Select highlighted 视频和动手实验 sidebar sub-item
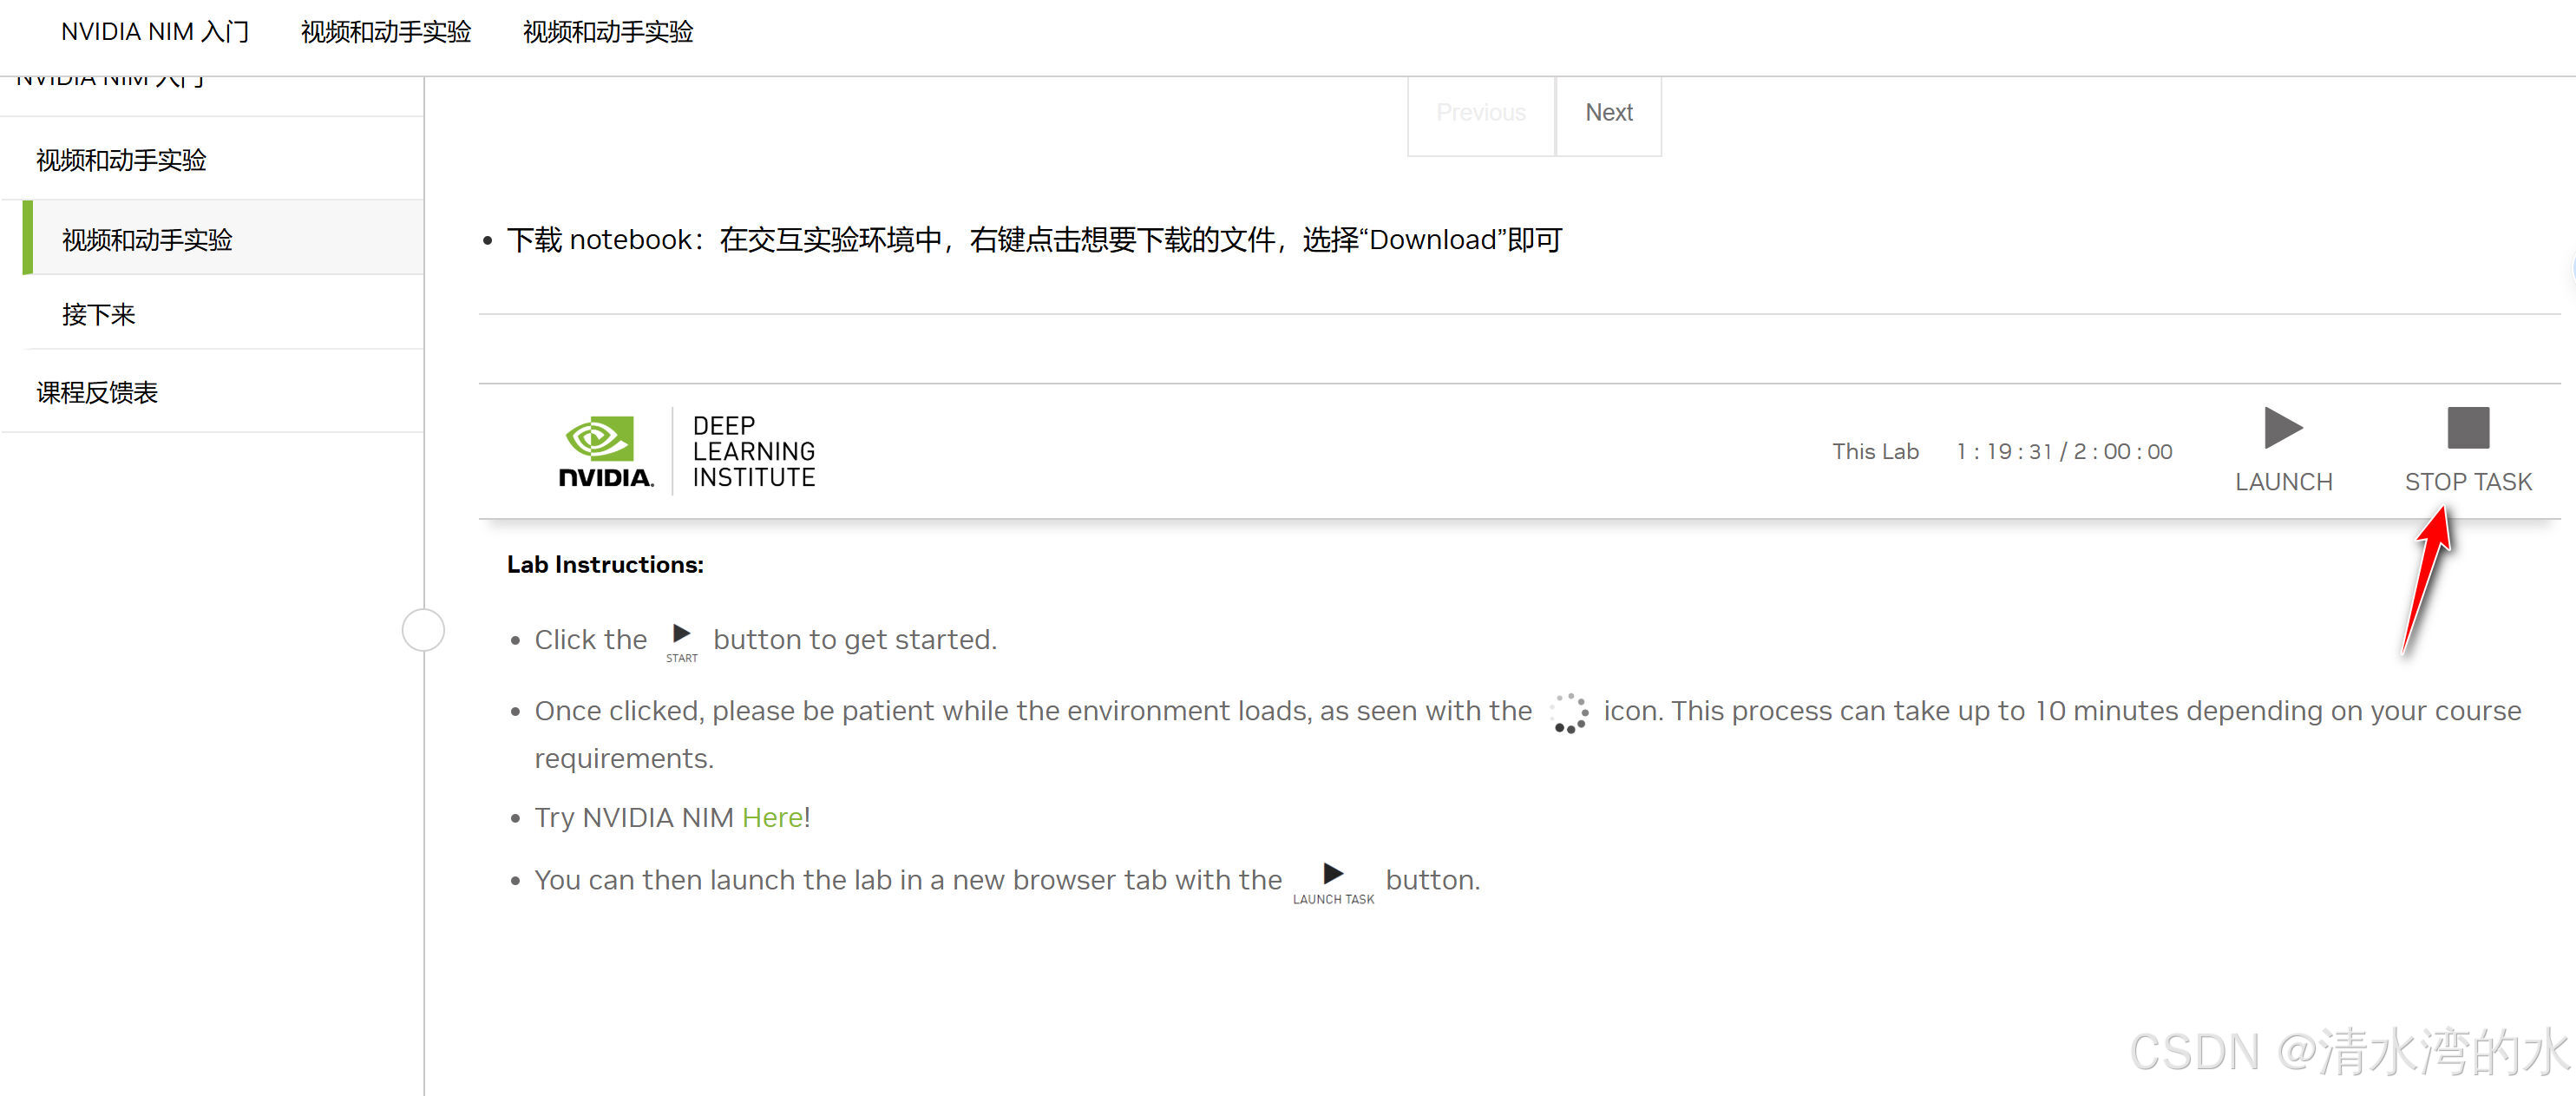 click(147, 240)
